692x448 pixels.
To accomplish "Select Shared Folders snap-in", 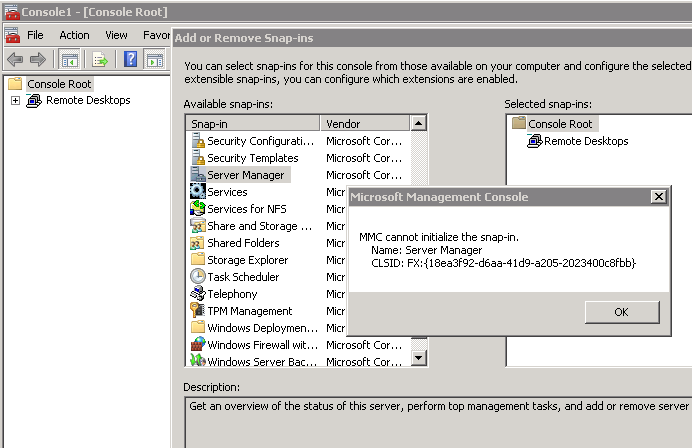I will (x=243, y=243).
